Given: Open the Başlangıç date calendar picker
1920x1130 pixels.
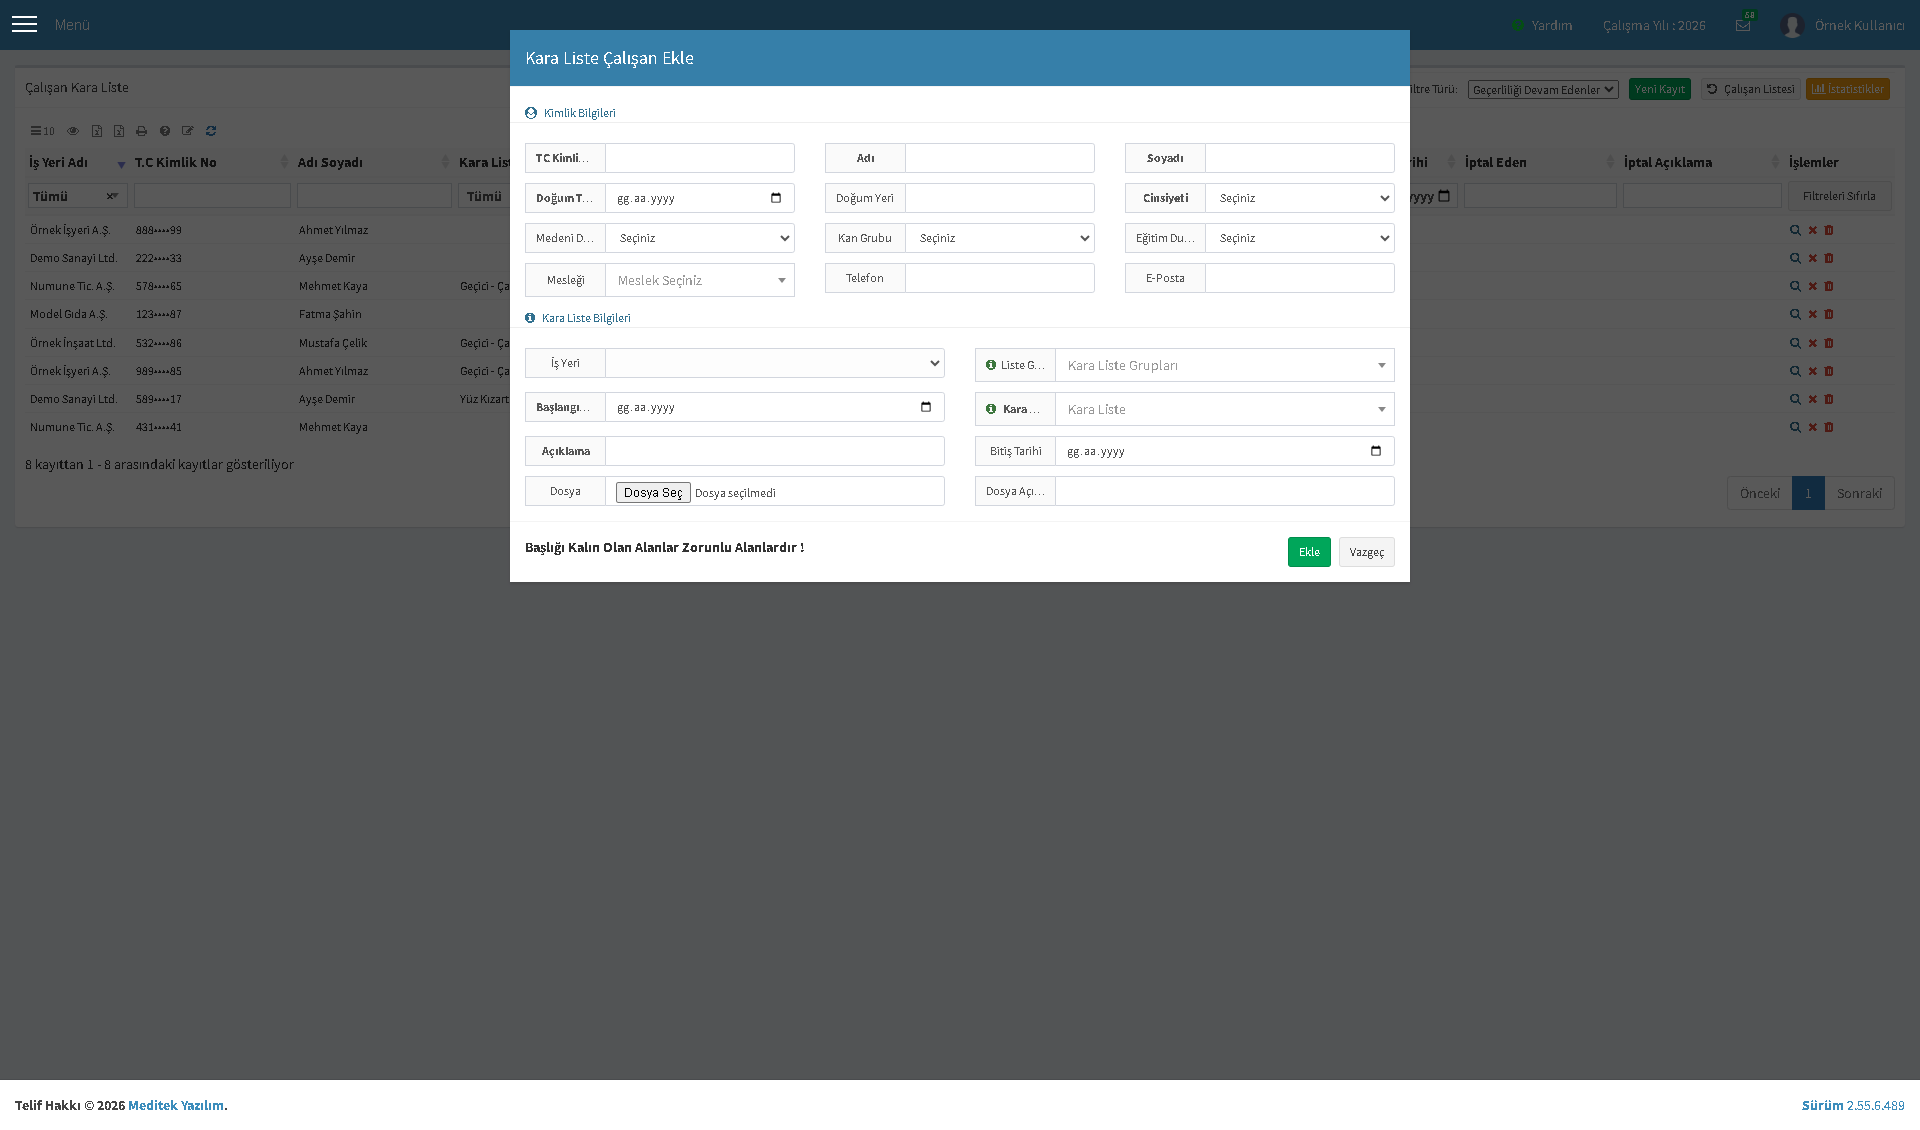Looking at the screenshot, I should [926, 407].
